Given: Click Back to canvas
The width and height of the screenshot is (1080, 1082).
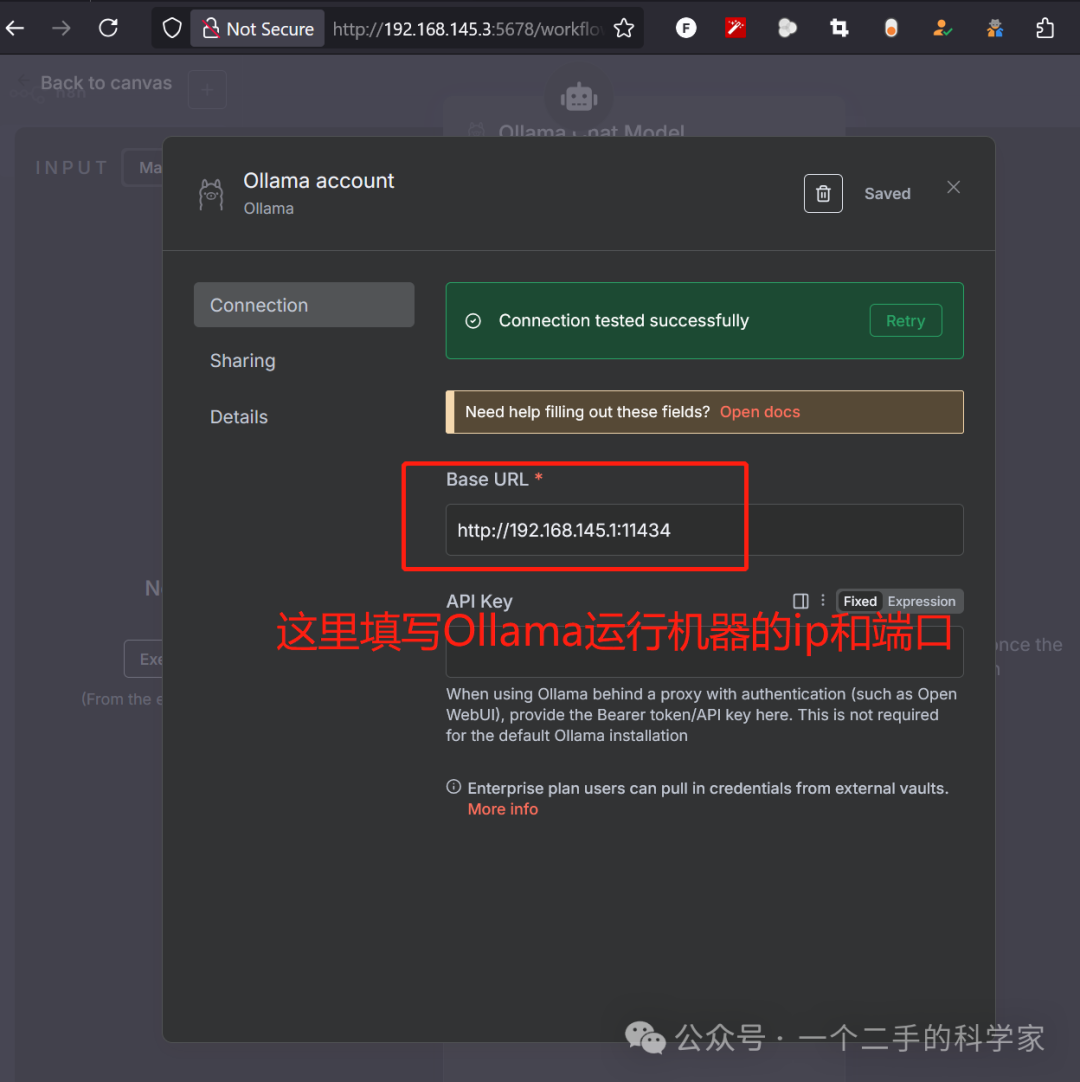Looking at the screenshot, I should (106, 83).
